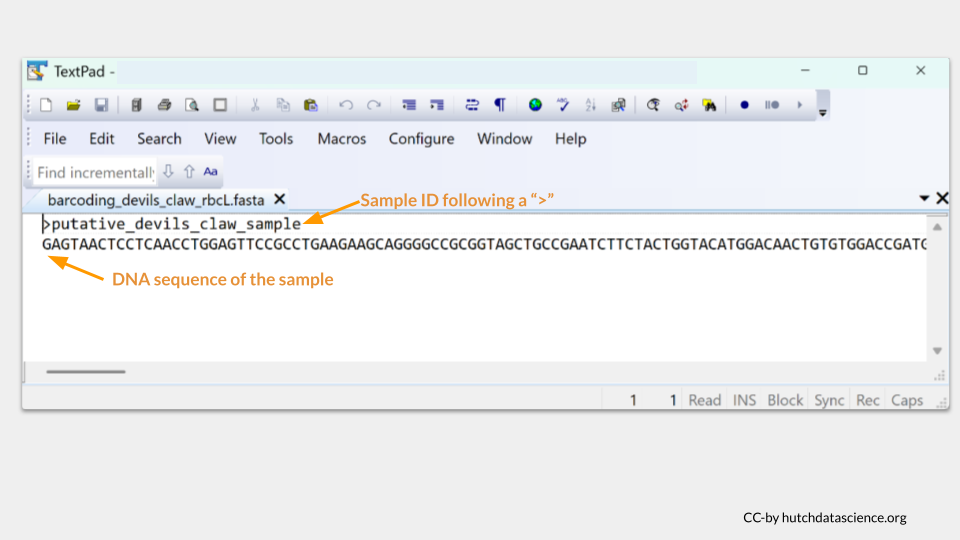This screenshot has width=960, height=540.
Task: Print the document with the printer icon
Action: tap(164, 105)
